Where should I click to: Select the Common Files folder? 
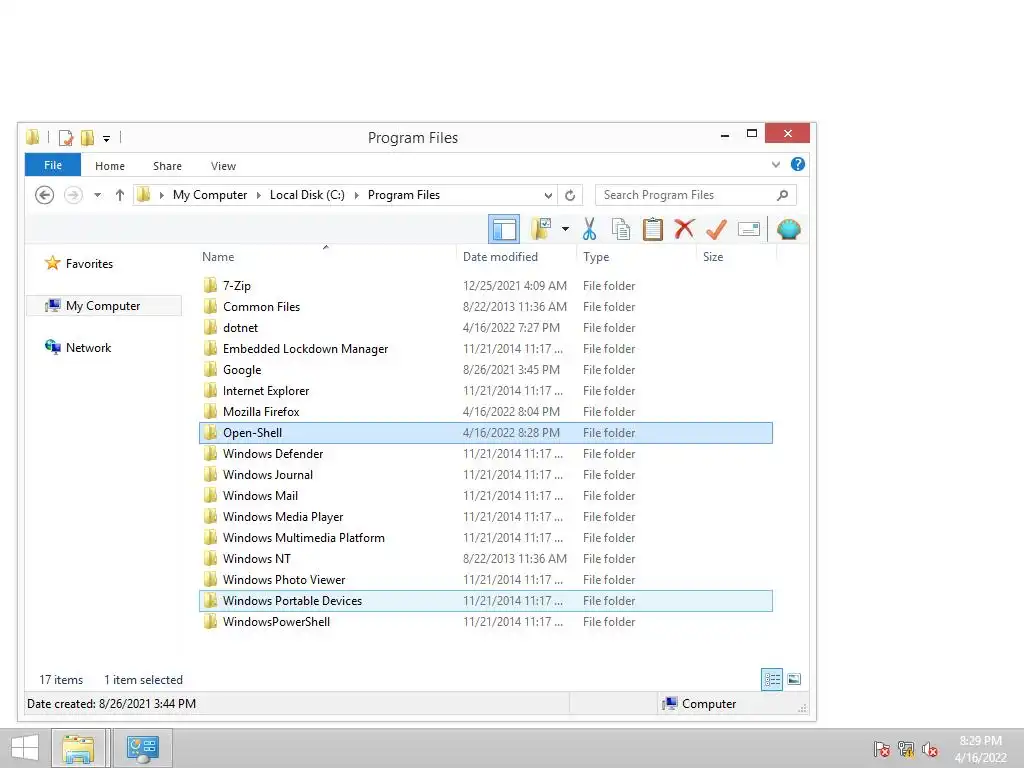pos(486,307)
